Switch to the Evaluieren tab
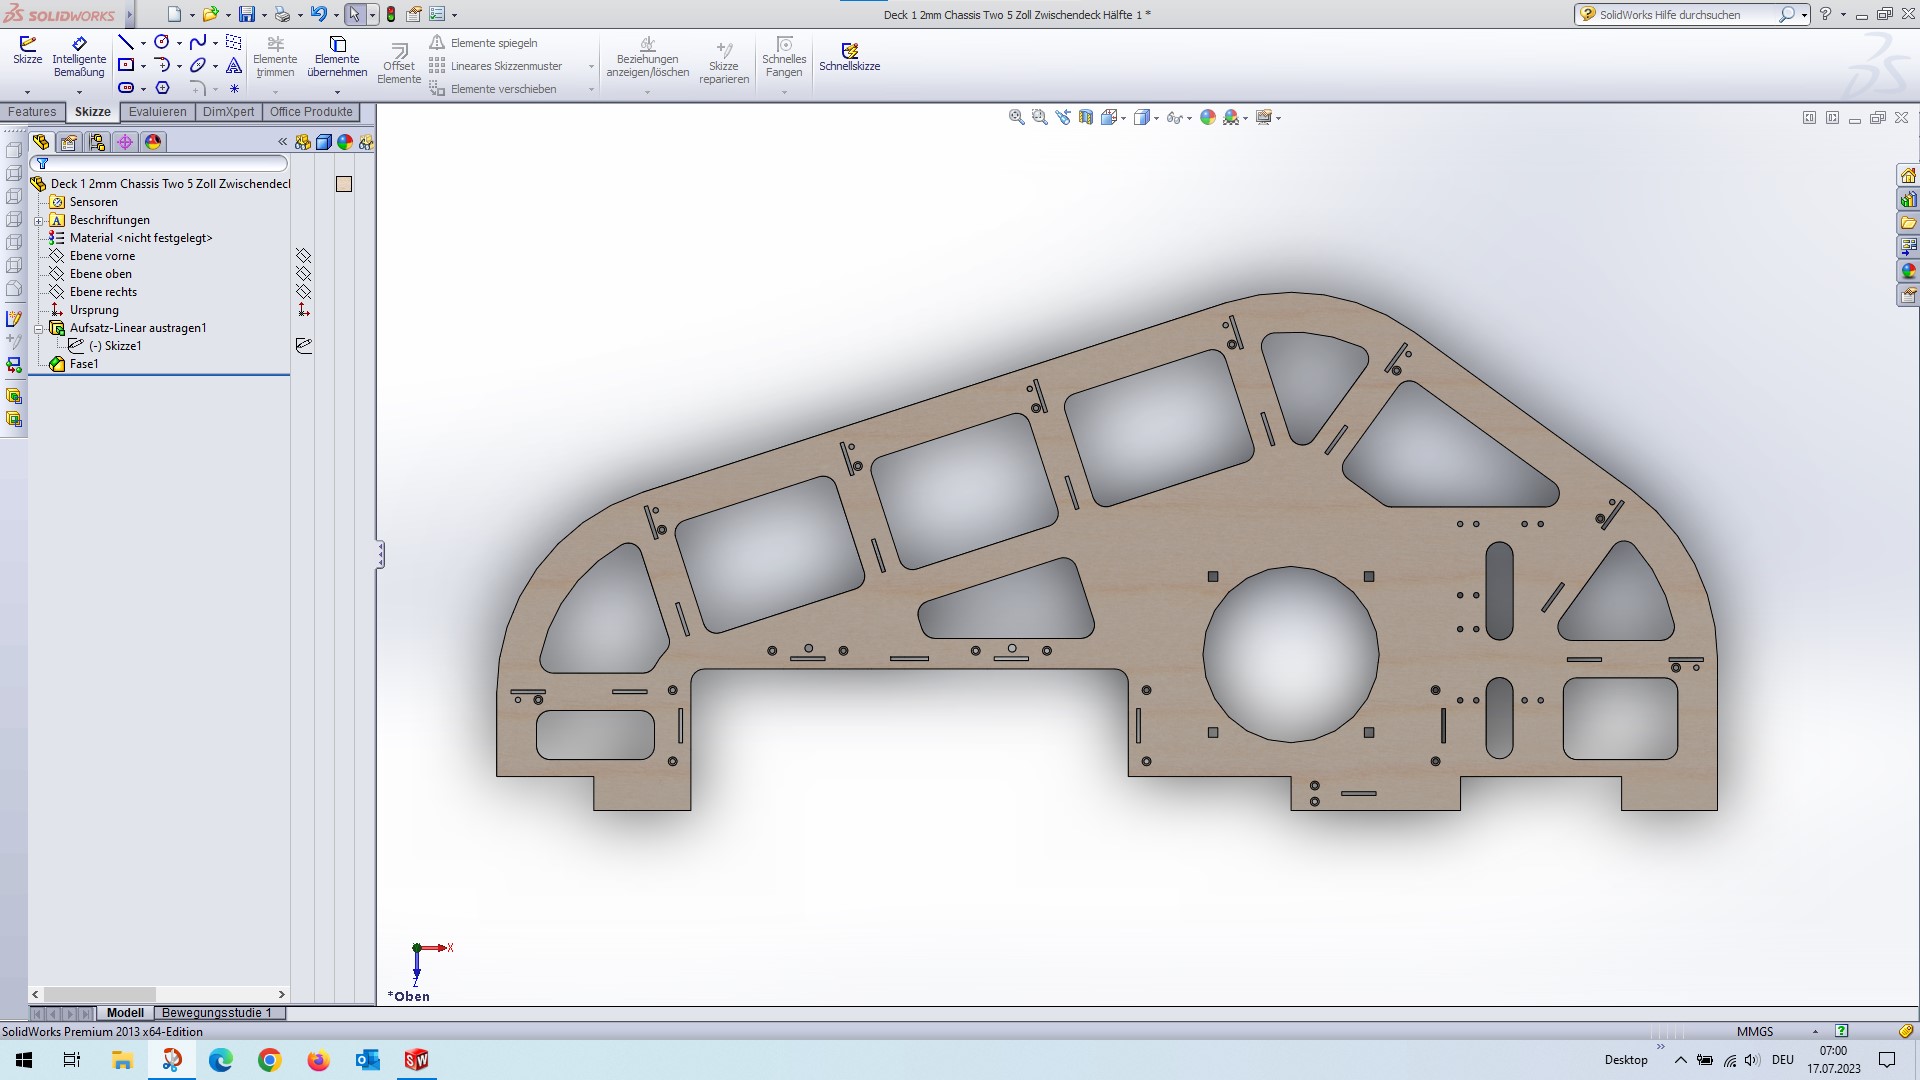The width and height of the screenshot is (1920, 1080). [157, 112]
